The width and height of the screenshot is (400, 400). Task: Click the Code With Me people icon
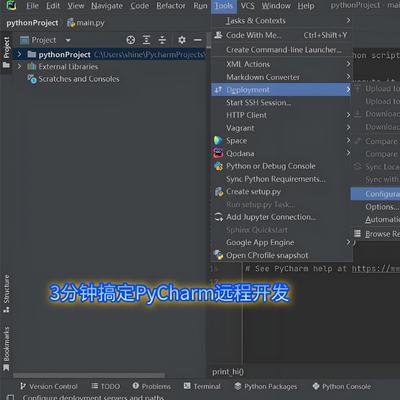point(218,35)
